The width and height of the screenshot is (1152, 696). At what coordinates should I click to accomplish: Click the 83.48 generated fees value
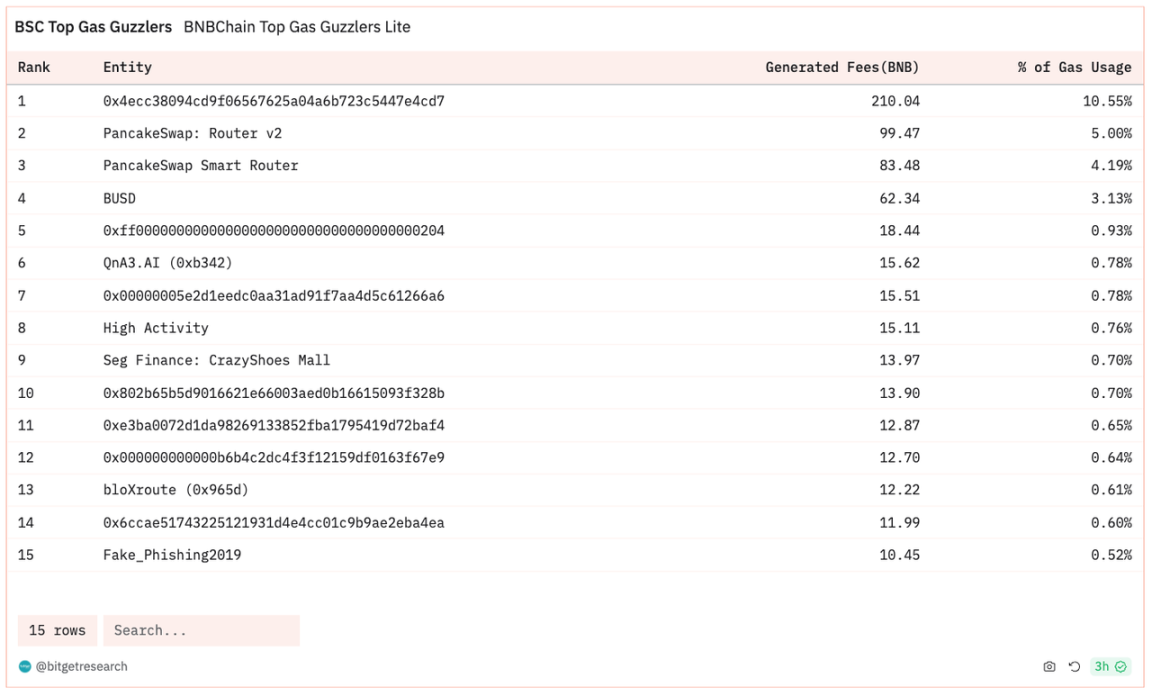(x=899, y=165)
